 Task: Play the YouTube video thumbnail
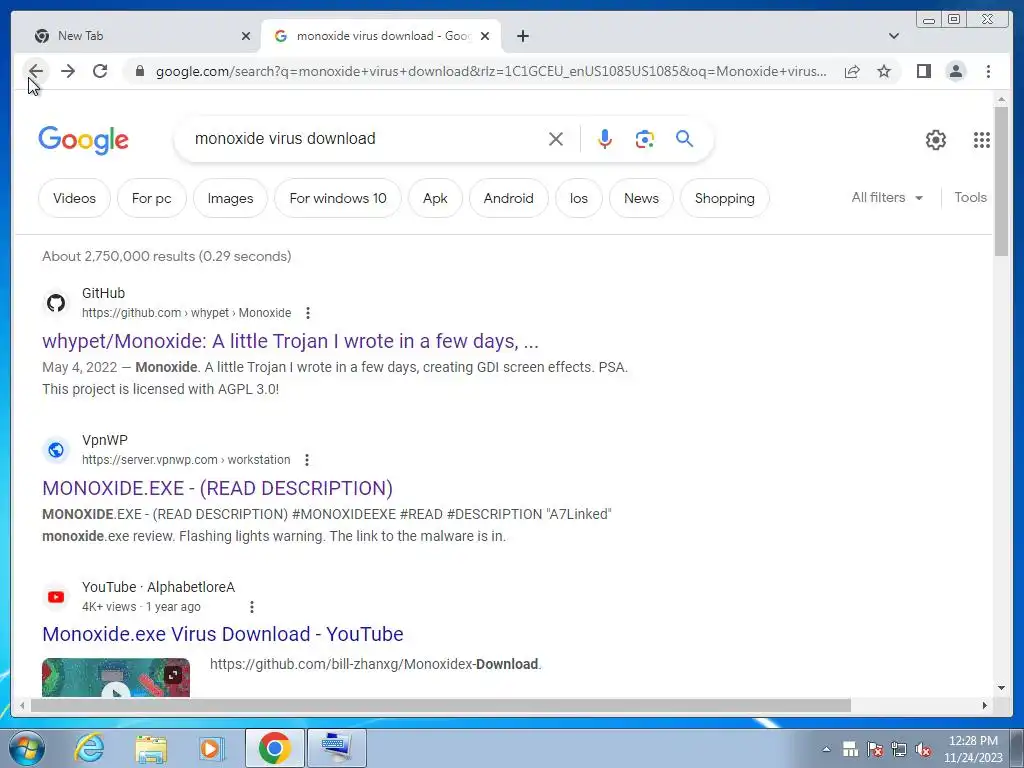coord(116,677)
